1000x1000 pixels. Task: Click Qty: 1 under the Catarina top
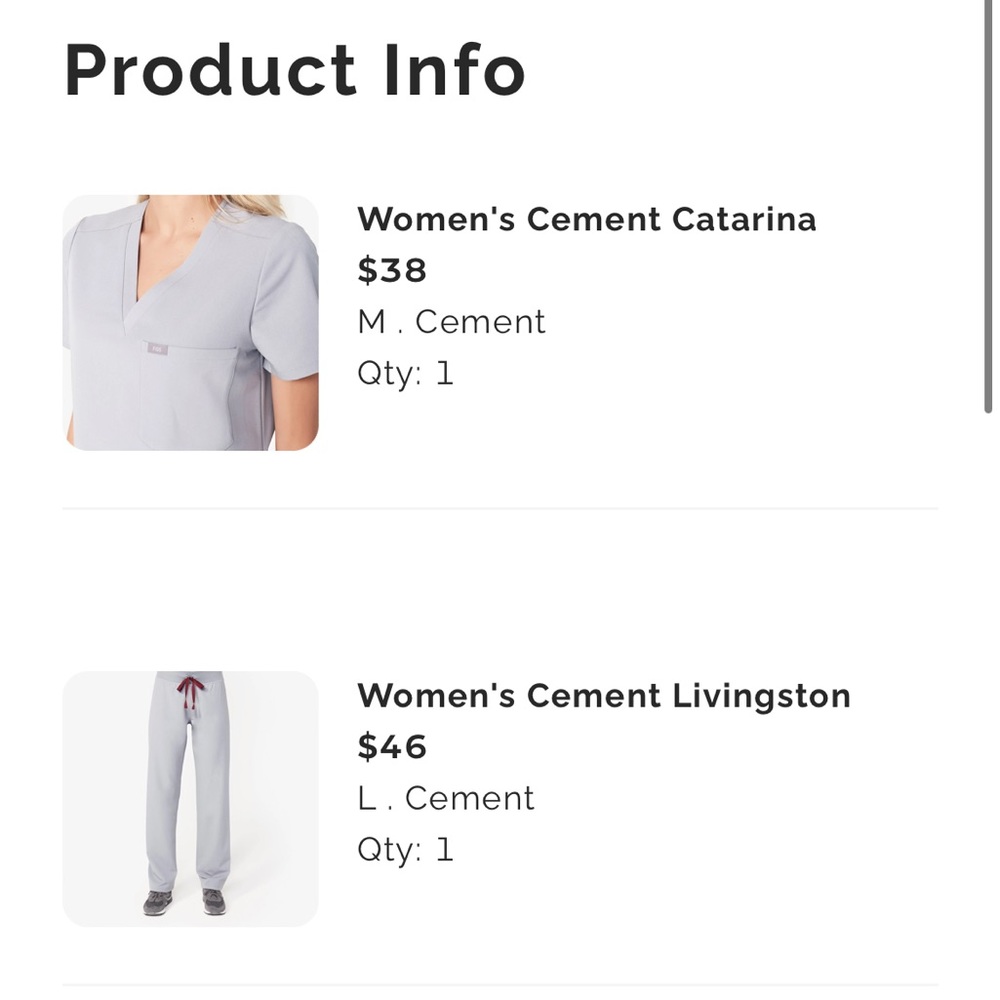pyautogui.click(x=406, y=374)
